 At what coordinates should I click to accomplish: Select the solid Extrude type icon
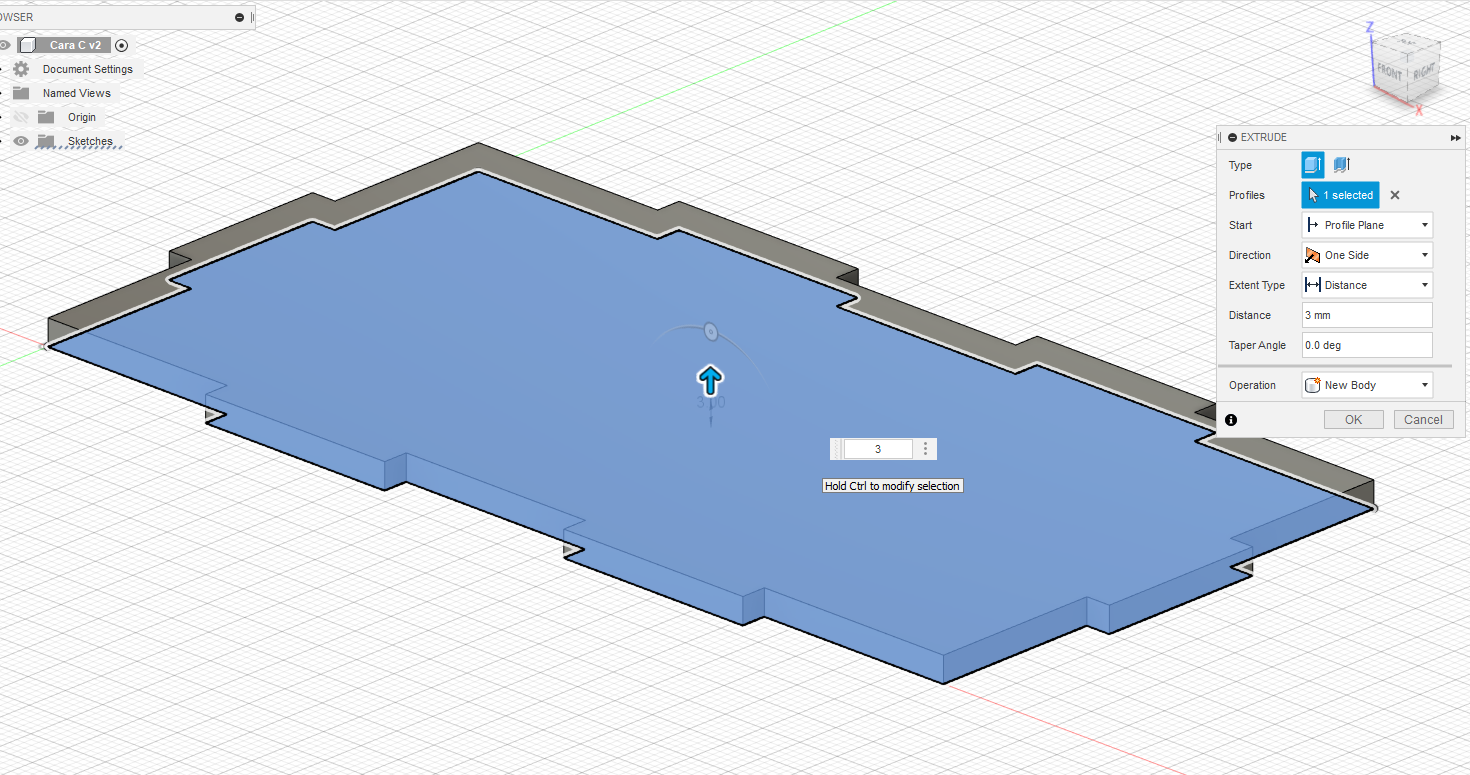pos(1312,164)
